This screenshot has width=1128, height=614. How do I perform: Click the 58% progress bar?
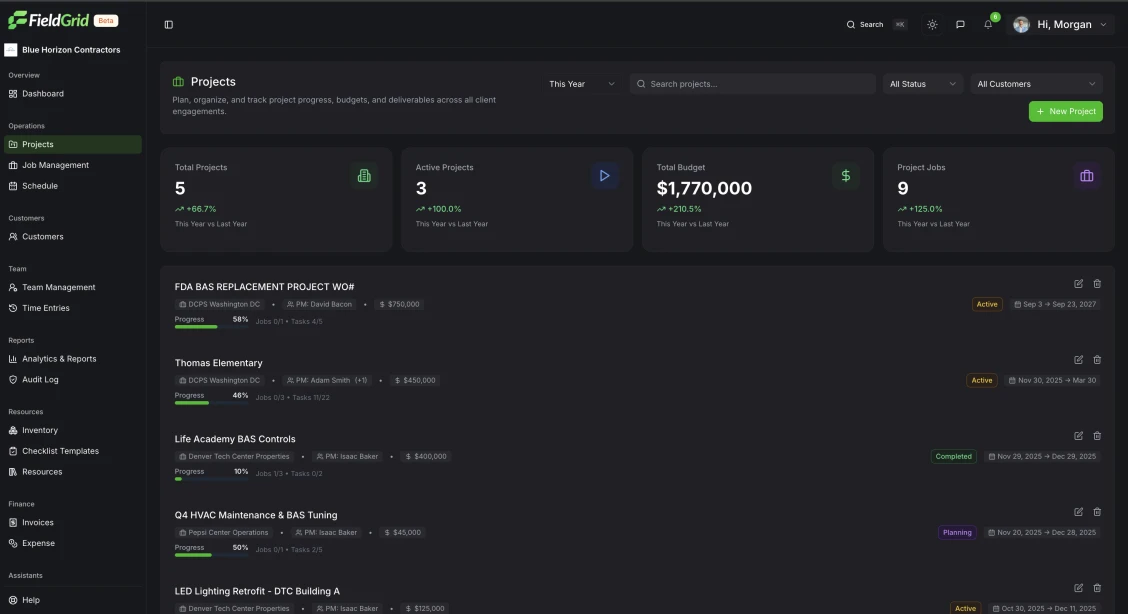coord(212,327)
